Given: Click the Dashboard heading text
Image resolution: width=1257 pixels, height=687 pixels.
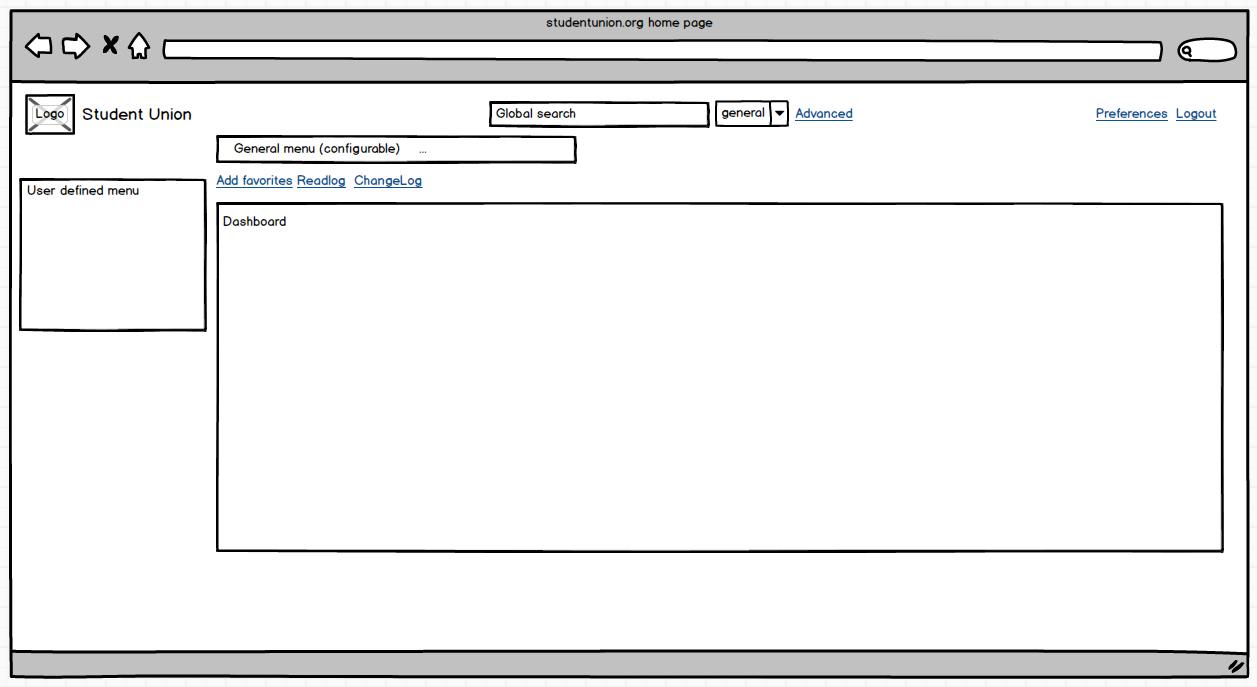Looking at the screenshot, I should pos(254,222).
